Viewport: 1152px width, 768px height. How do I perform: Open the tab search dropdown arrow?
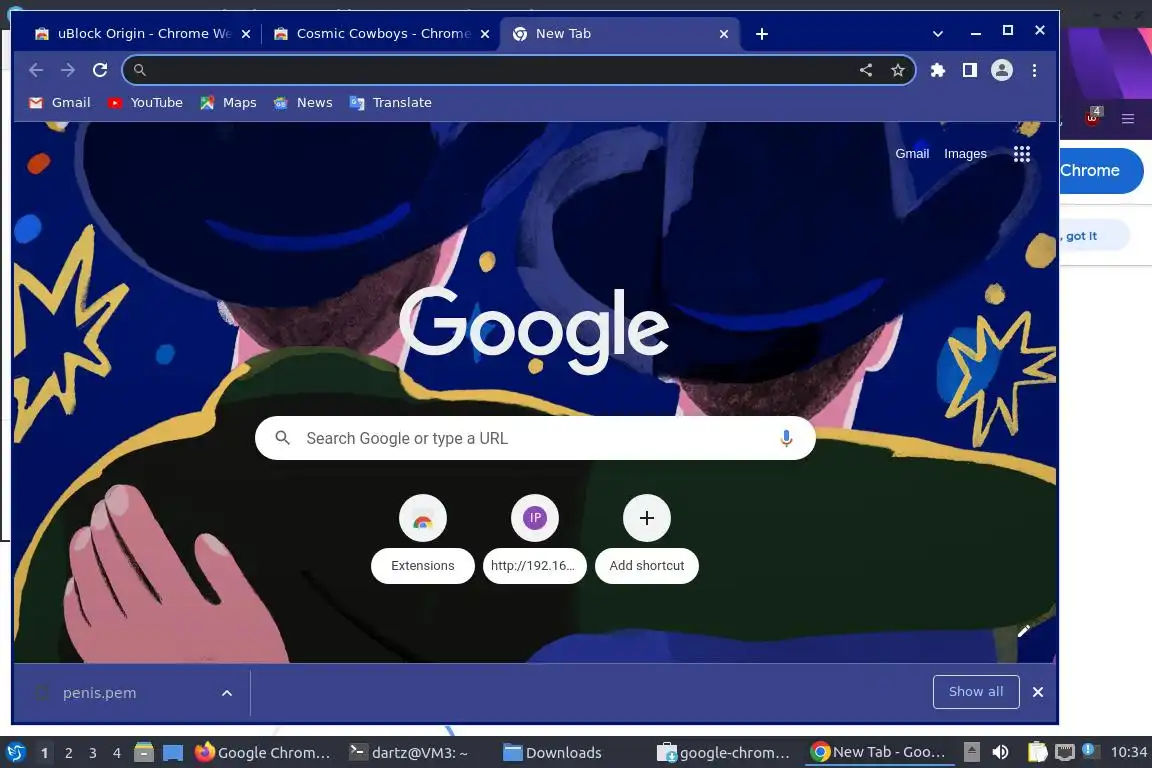937,34
